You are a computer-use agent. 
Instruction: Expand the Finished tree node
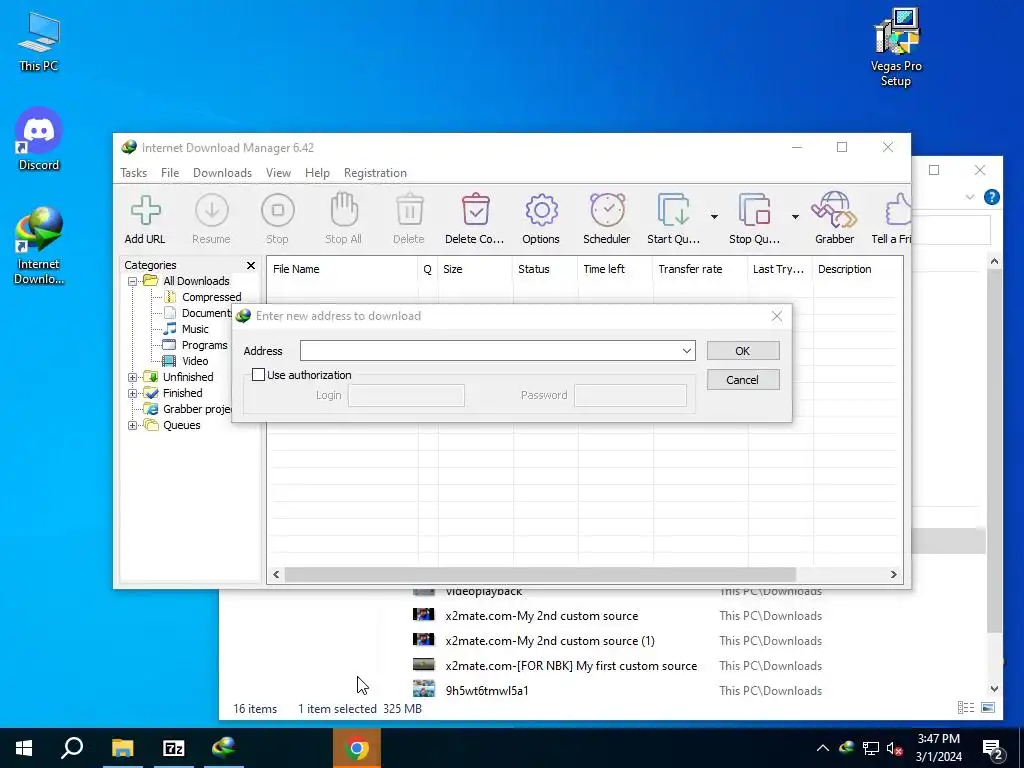coord(133,393)
